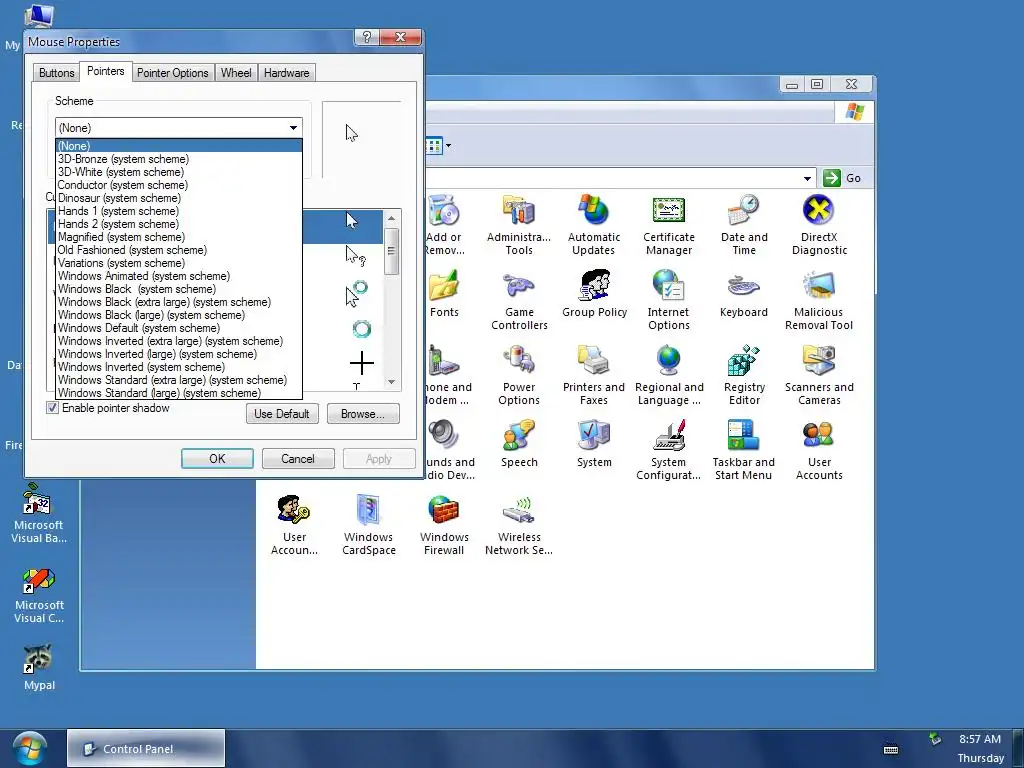
Task: Open Mypal desktop shortcut
Action: tap(39, 667)
